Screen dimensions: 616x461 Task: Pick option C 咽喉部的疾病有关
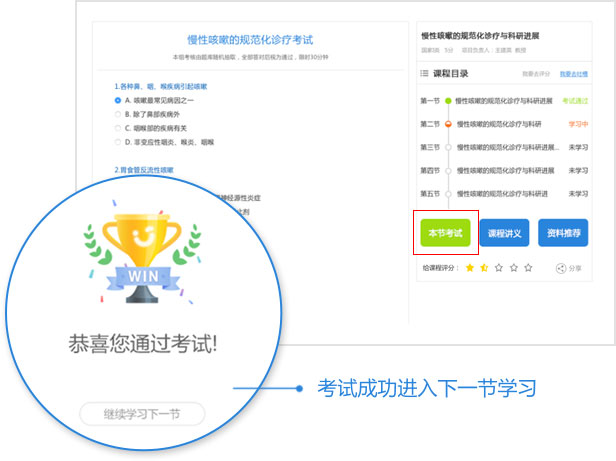coord(119,128)
